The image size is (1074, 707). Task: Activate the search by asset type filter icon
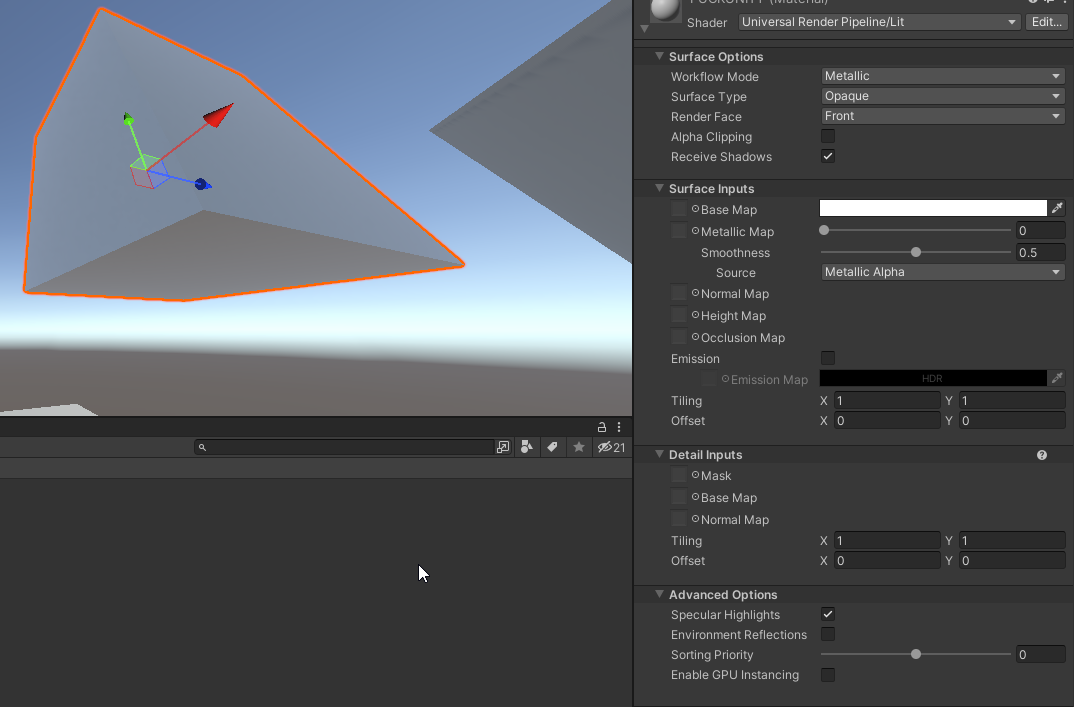pyautogui.click(x=526, y=447)
